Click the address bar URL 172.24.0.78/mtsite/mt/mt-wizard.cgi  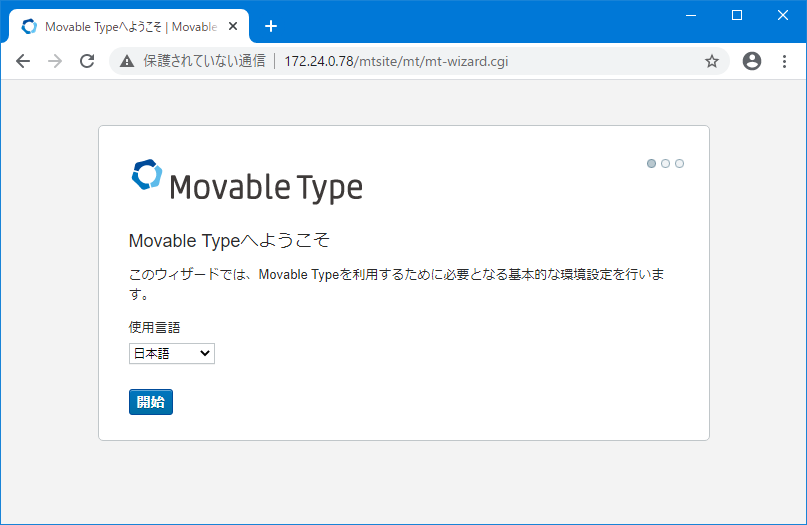click(x=396, y=61)
